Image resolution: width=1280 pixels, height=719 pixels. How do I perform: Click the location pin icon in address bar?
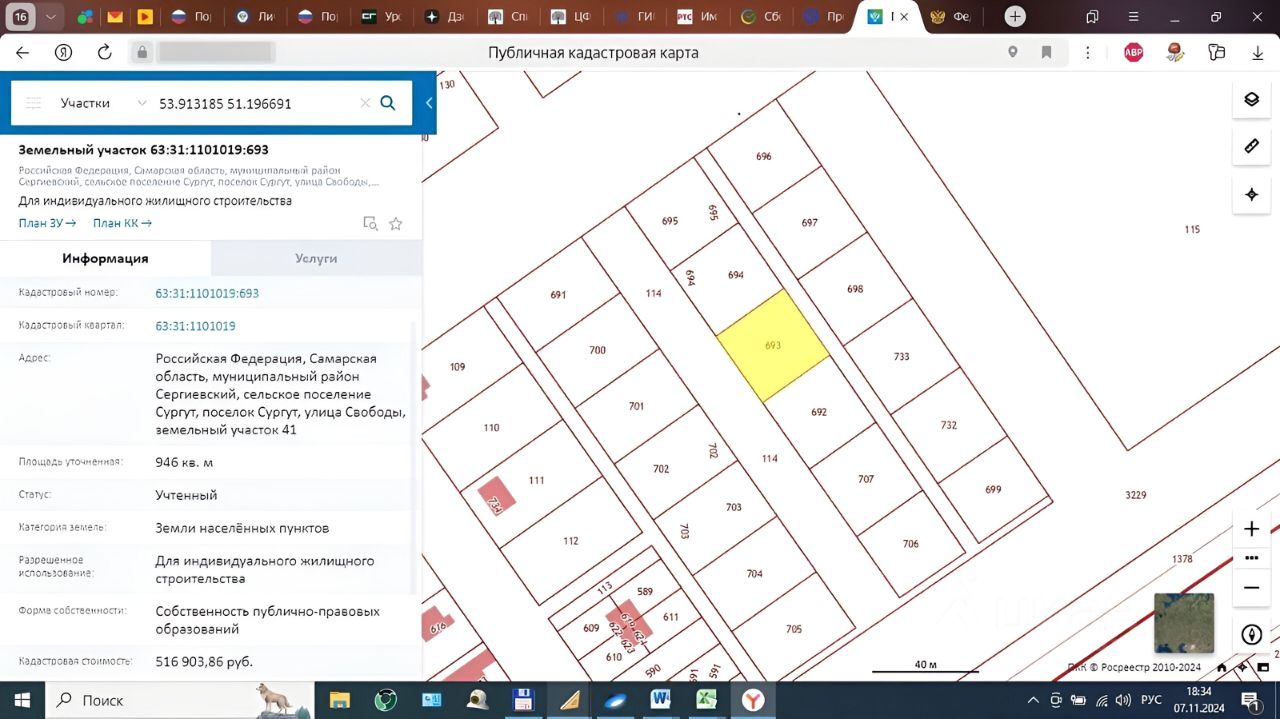(1012, 53)
